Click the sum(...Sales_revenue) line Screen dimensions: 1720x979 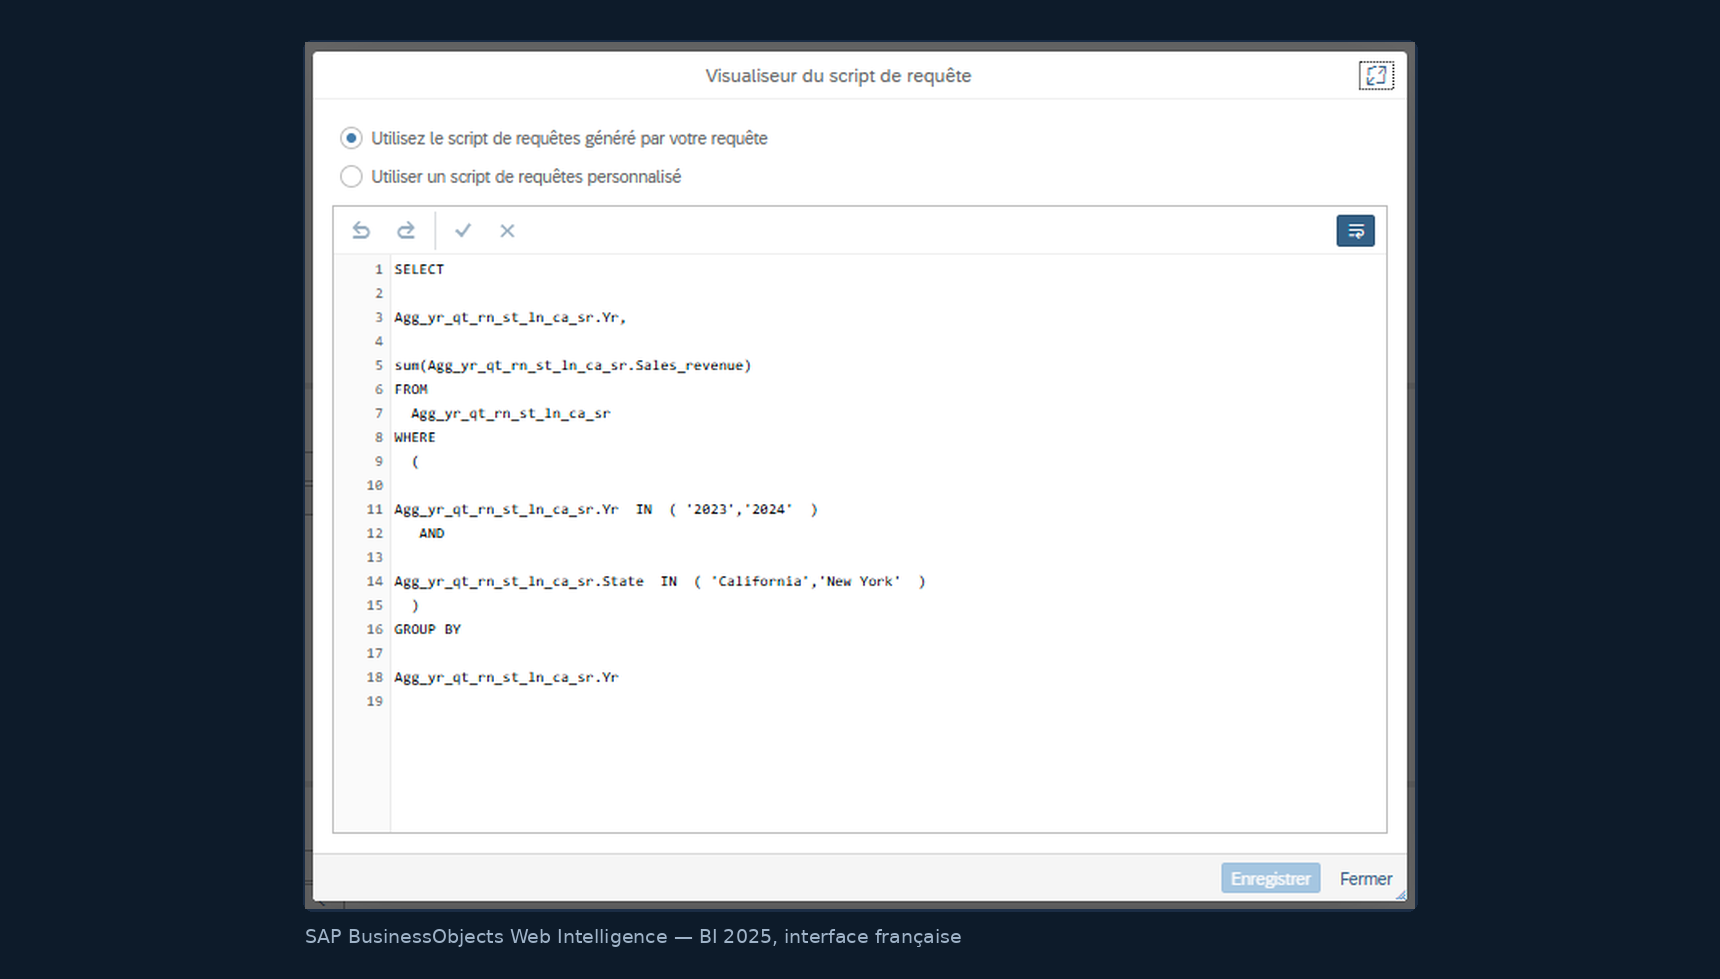[x=573, y=365]
